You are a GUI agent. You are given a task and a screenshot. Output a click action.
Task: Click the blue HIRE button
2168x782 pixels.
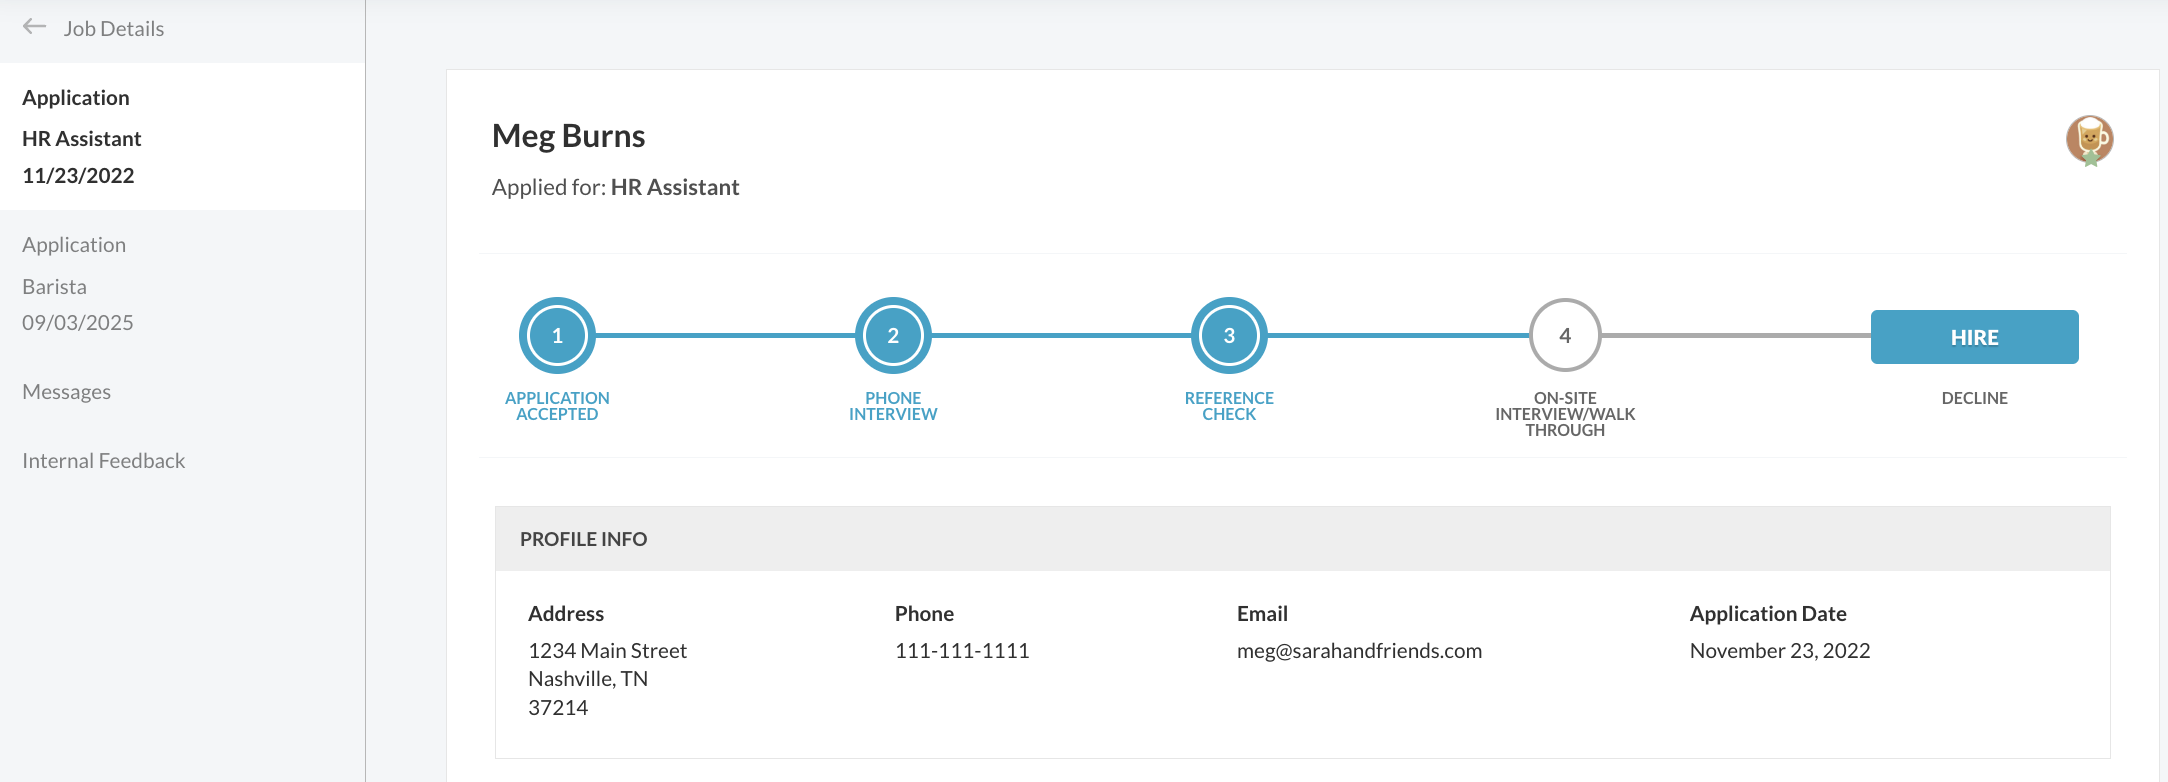tap(1974, 337)
